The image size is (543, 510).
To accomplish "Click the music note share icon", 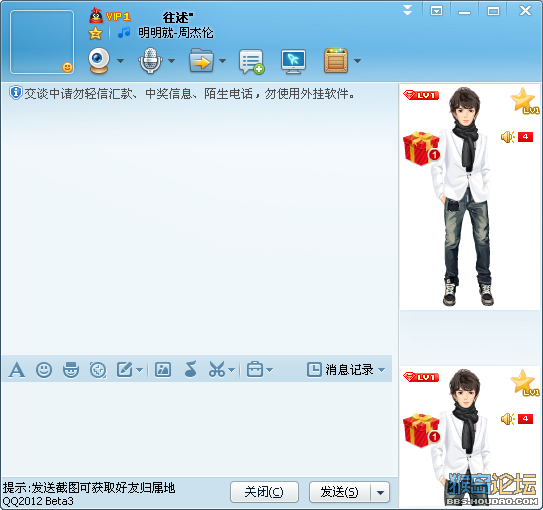I will point(190,369).
